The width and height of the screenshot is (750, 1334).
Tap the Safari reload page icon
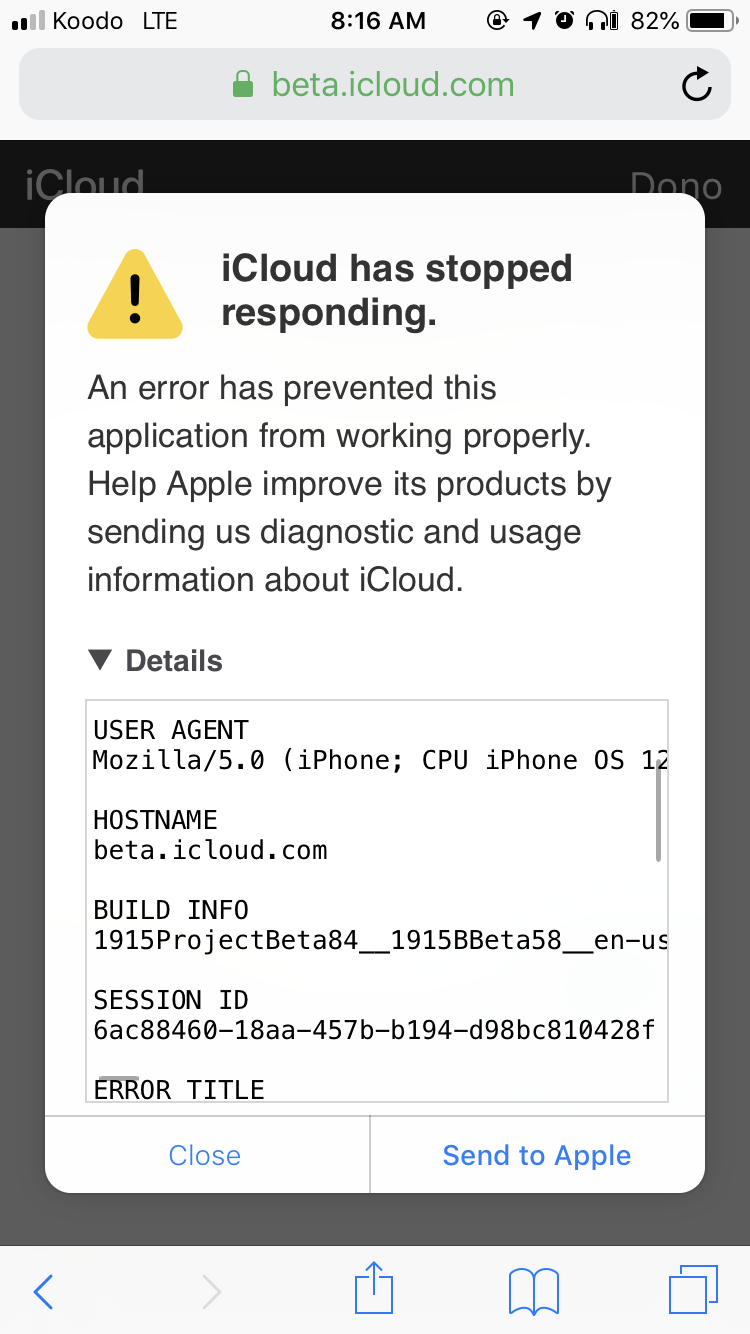pyautogui.click(x=697, y=84)
